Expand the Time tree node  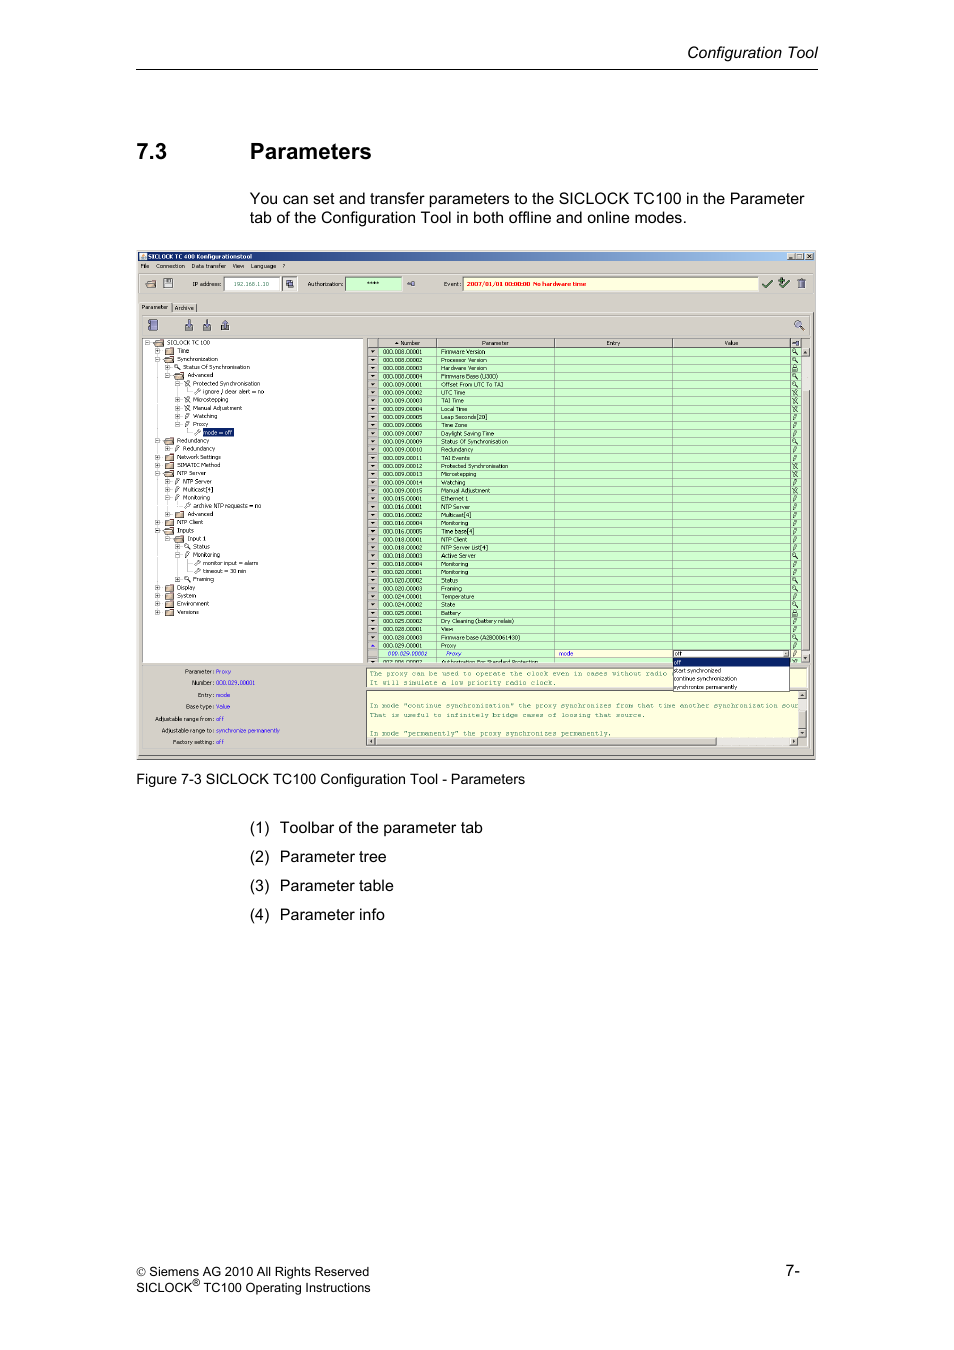click(157, 351)
